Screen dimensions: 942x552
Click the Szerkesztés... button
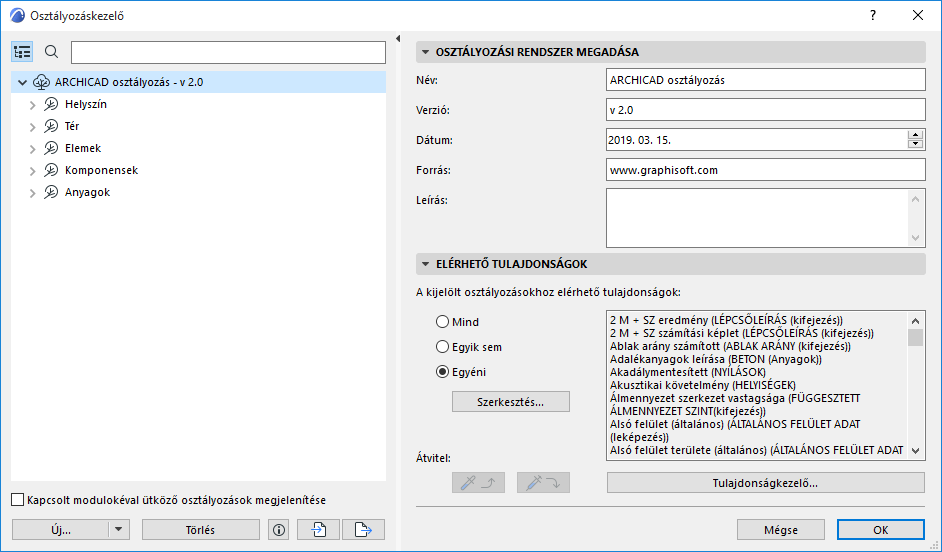[511, 402]
